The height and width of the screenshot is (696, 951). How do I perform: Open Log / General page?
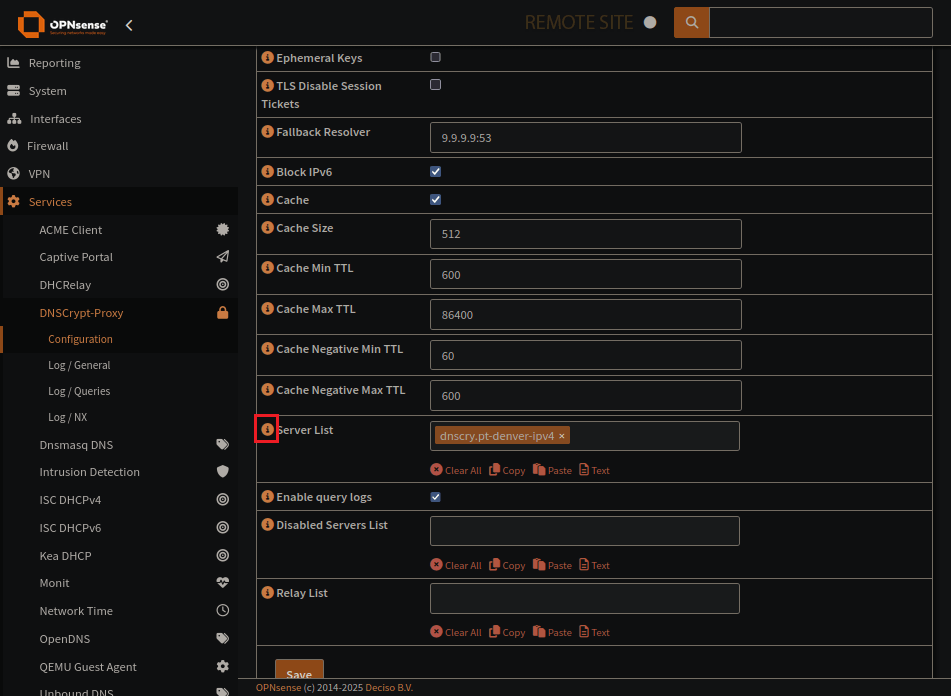pos(79,365)
